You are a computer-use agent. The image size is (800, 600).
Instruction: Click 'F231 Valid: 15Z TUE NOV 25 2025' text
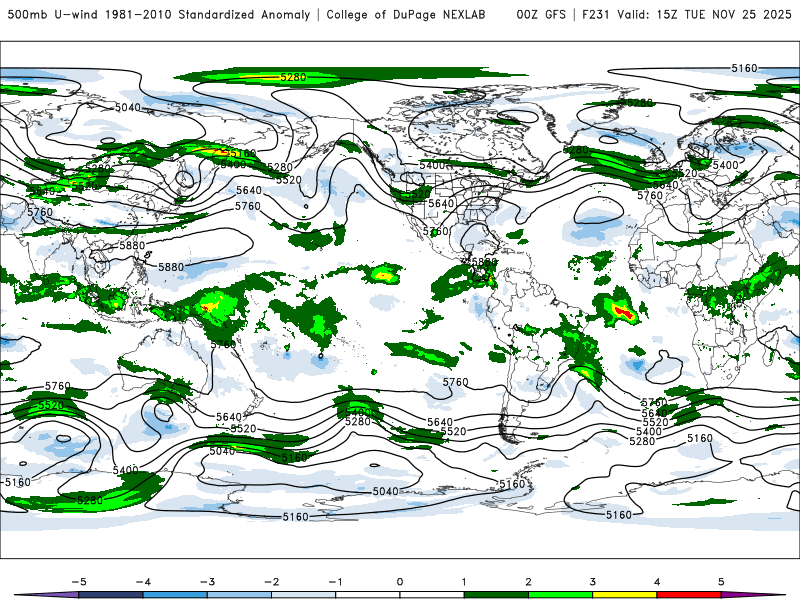tap(687, 14)
